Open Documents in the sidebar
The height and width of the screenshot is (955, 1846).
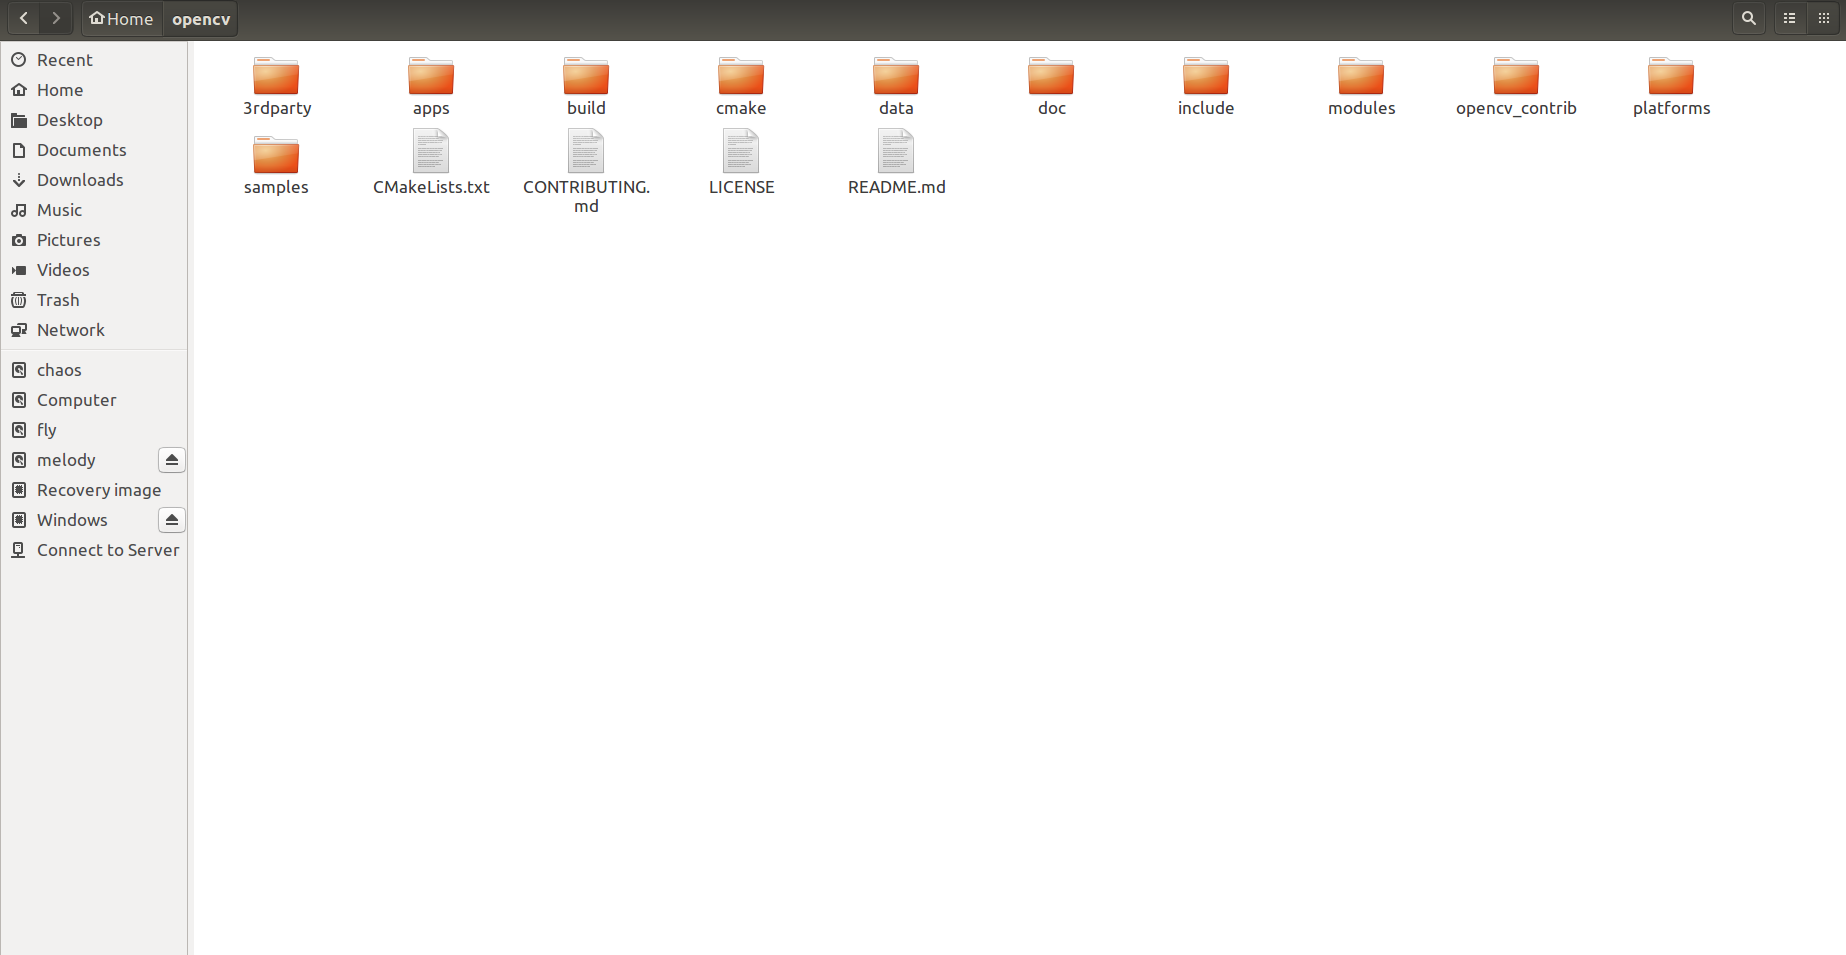[94, 150]
